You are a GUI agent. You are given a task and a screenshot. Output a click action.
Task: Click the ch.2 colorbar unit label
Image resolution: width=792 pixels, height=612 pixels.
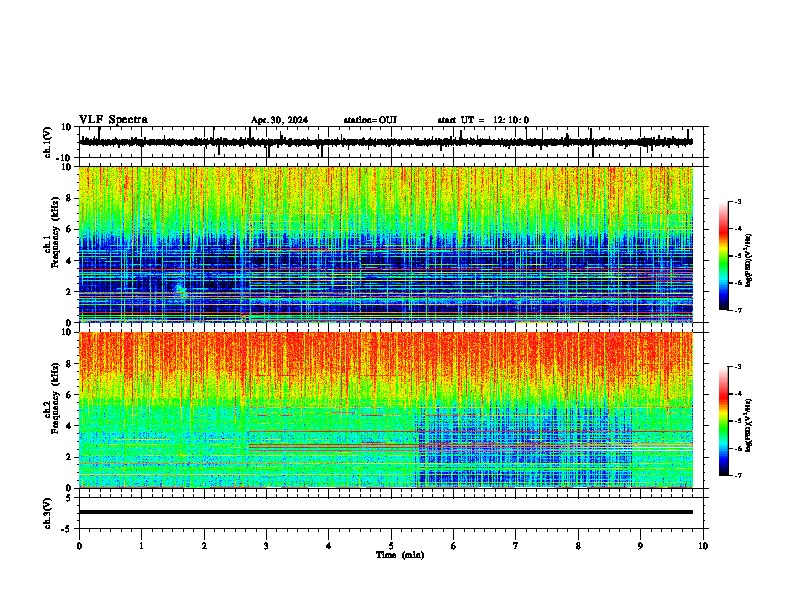coord(748,425)
